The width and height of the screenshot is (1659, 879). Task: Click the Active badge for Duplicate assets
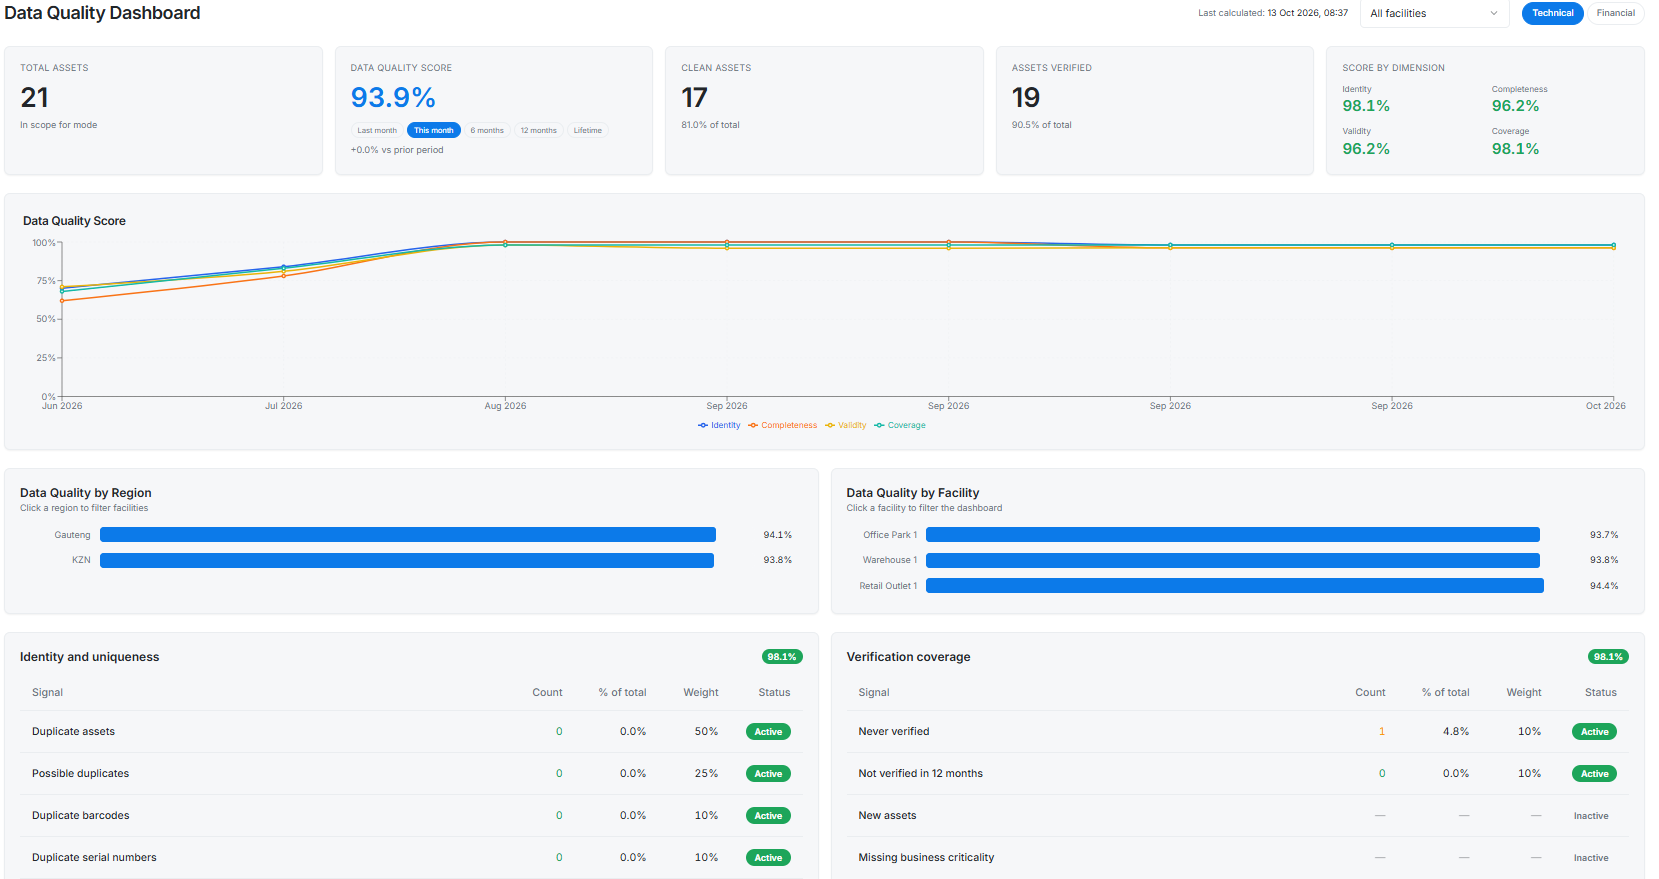(x=768, y=732)
